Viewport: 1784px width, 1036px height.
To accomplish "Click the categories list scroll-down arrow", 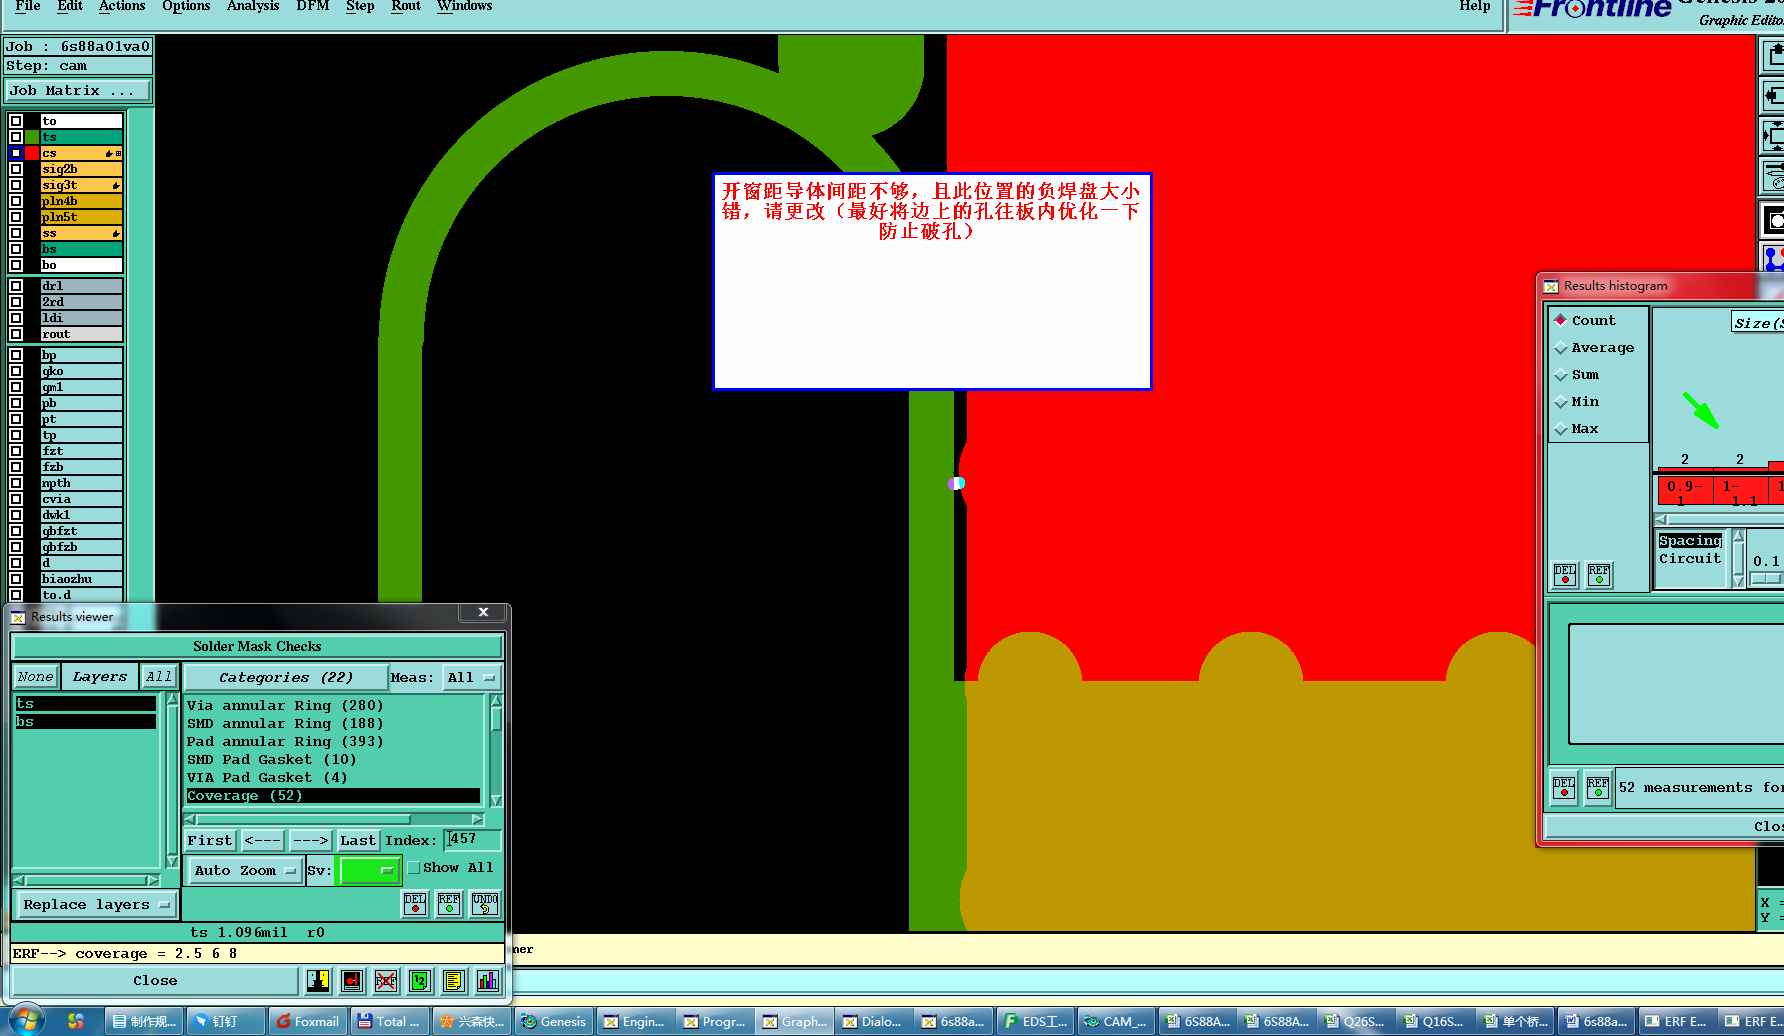I will point(496,800).
